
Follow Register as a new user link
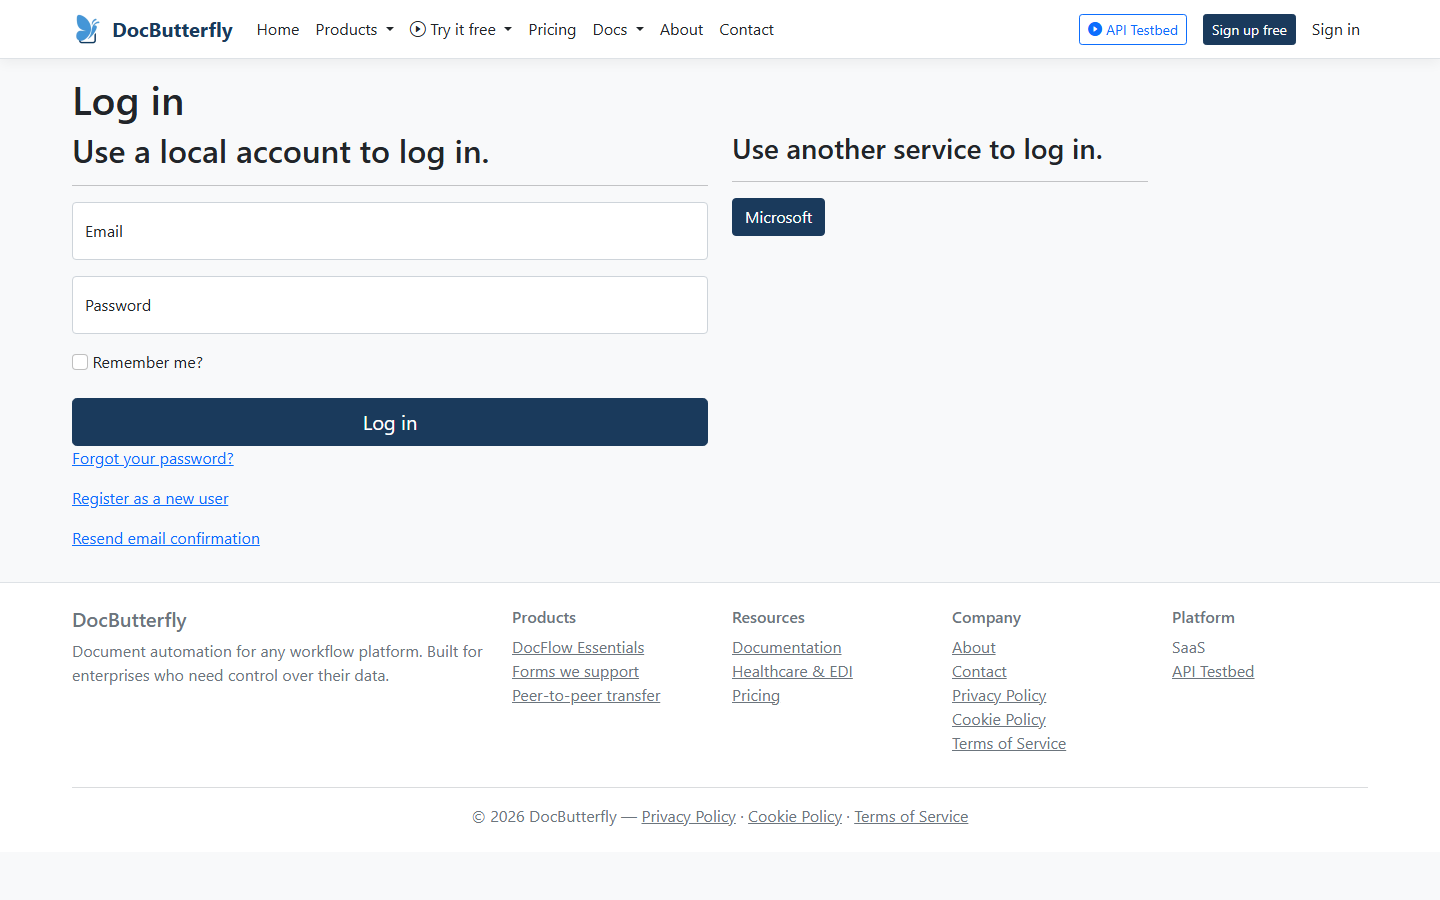150,498
